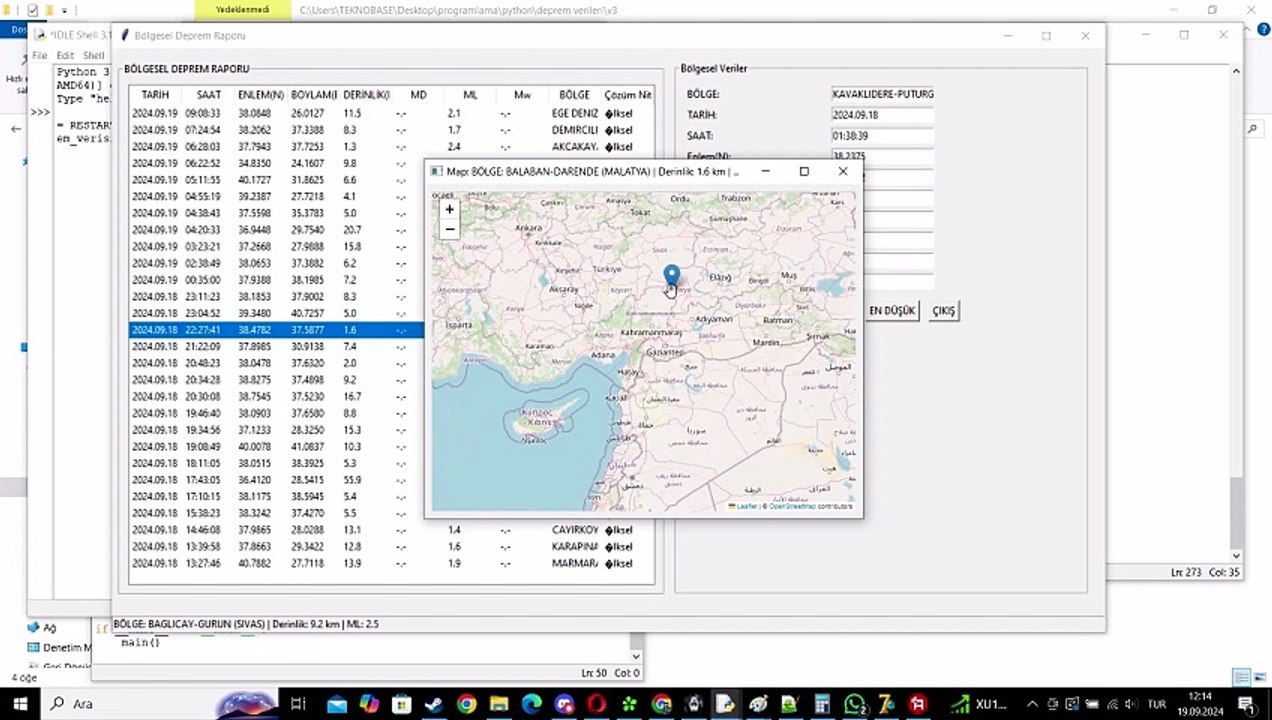Open the Leaflet link on map

(746, 507)
